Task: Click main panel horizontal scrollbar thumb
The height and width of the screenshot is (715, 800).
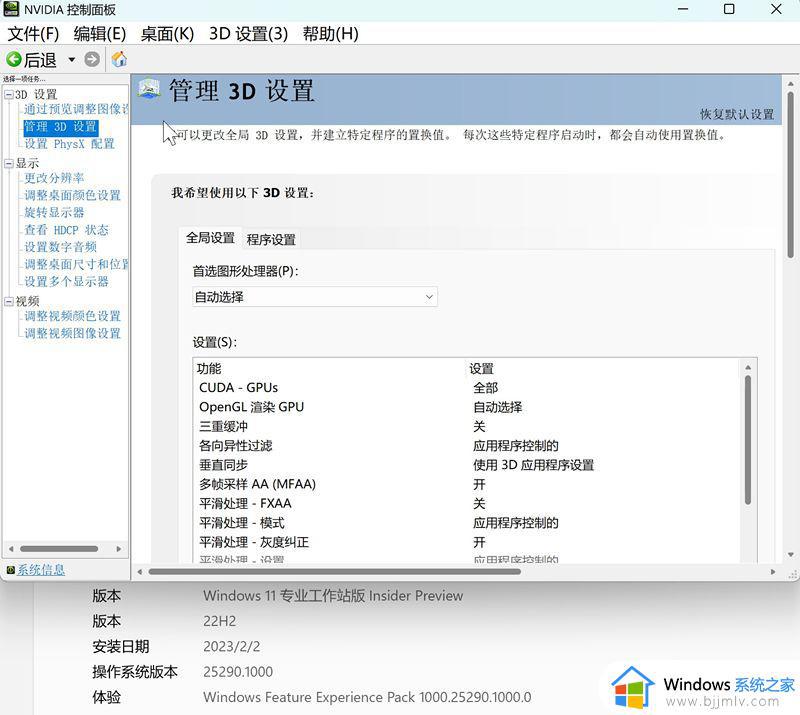Action: (x=335, y=572)
